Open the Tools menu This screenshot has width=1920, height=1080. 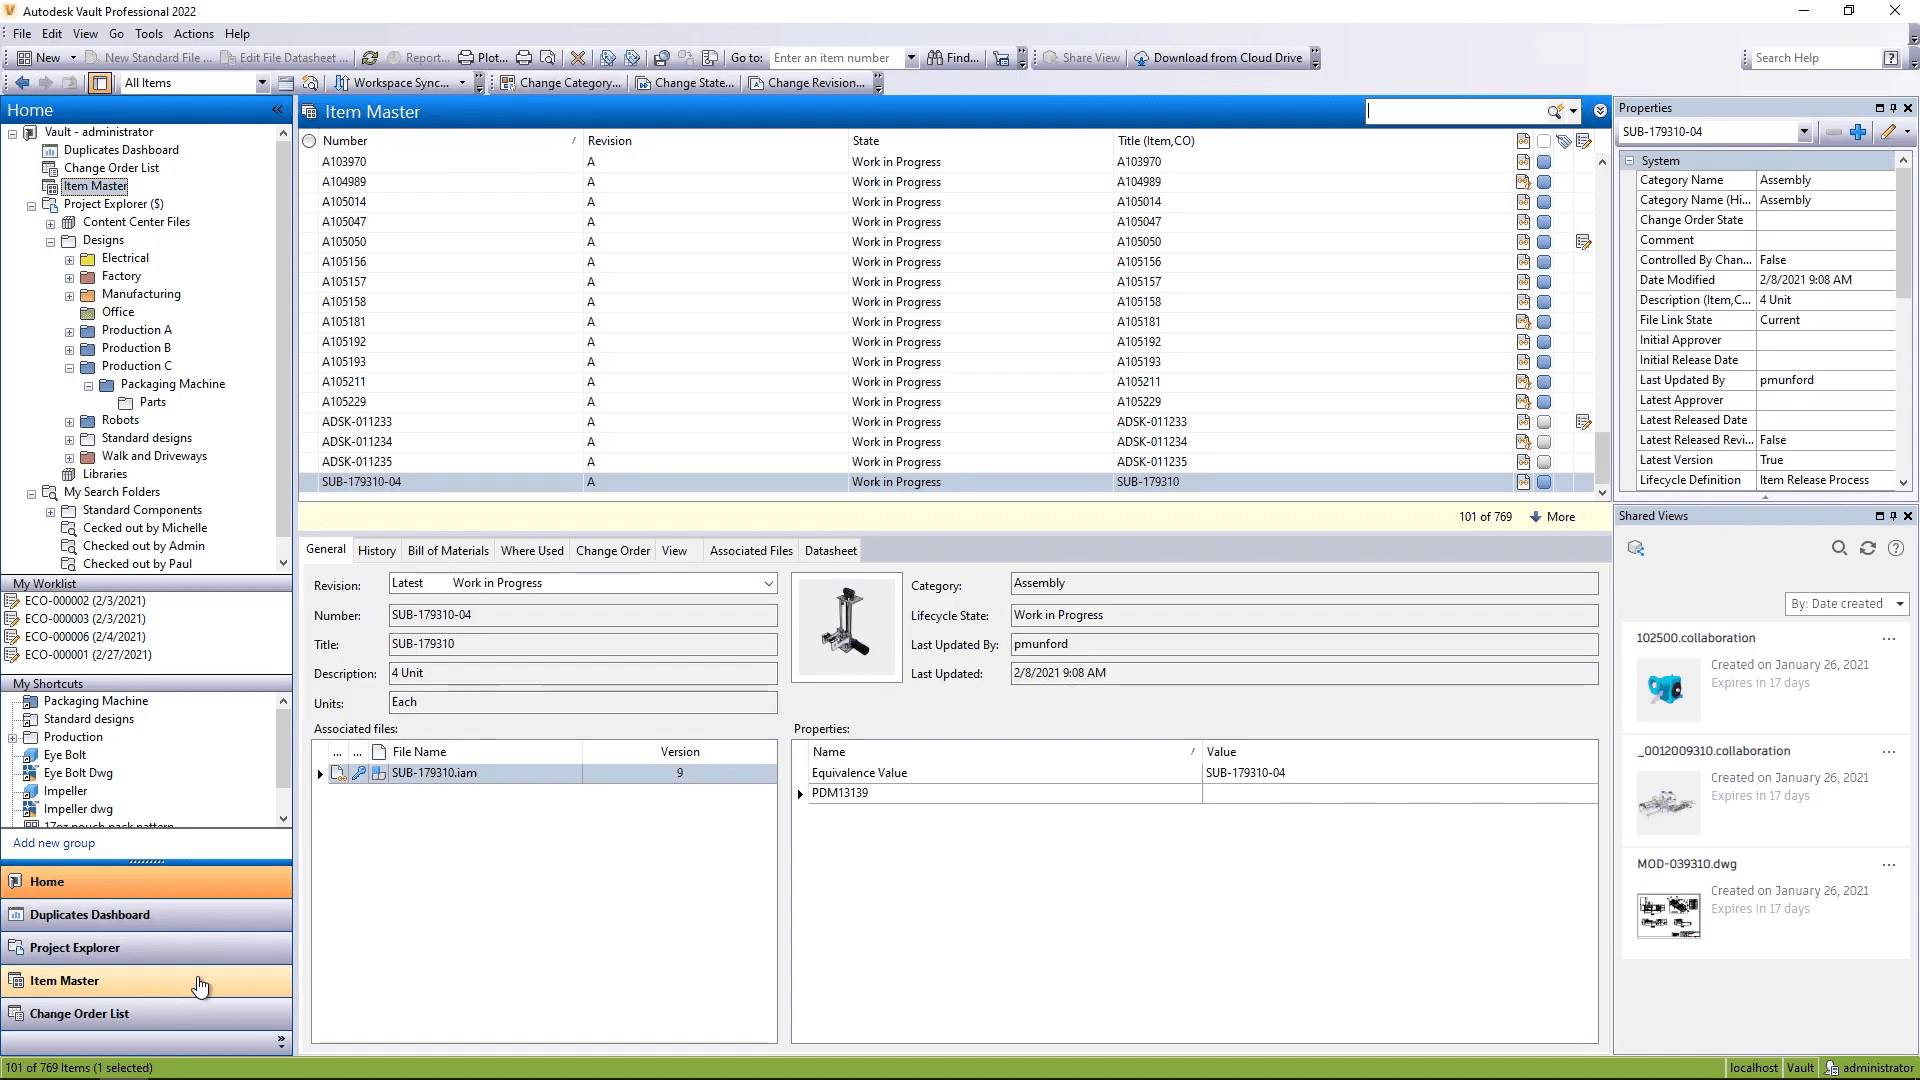tap(148, 33)
